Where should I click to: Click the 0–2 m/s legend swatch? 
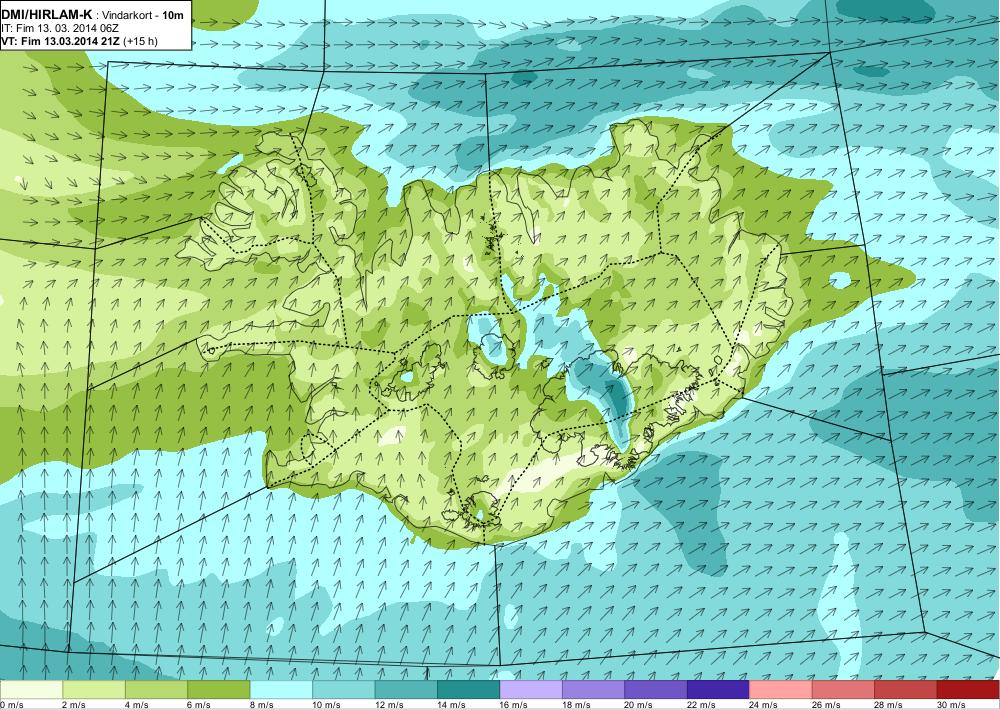point(31,690)
